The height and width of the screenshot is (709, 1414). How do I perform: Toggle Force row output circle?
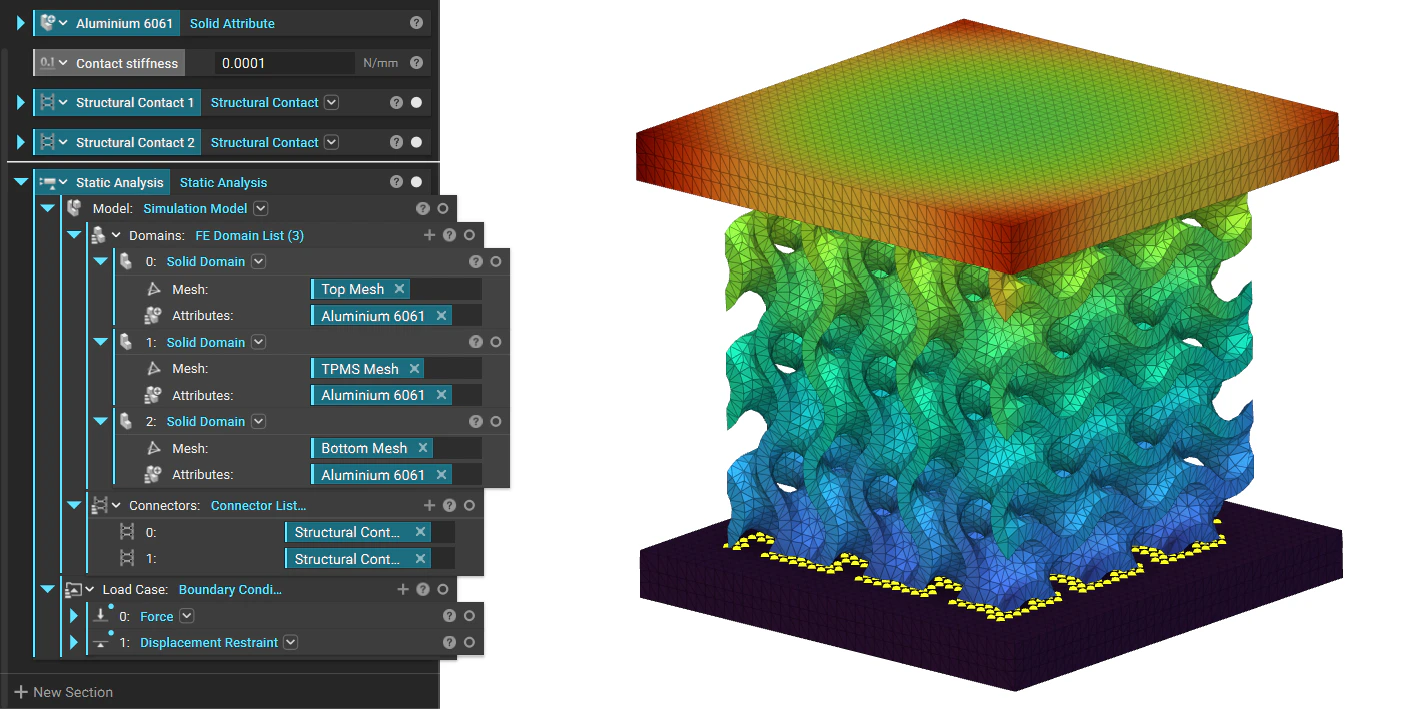(469, 616)
